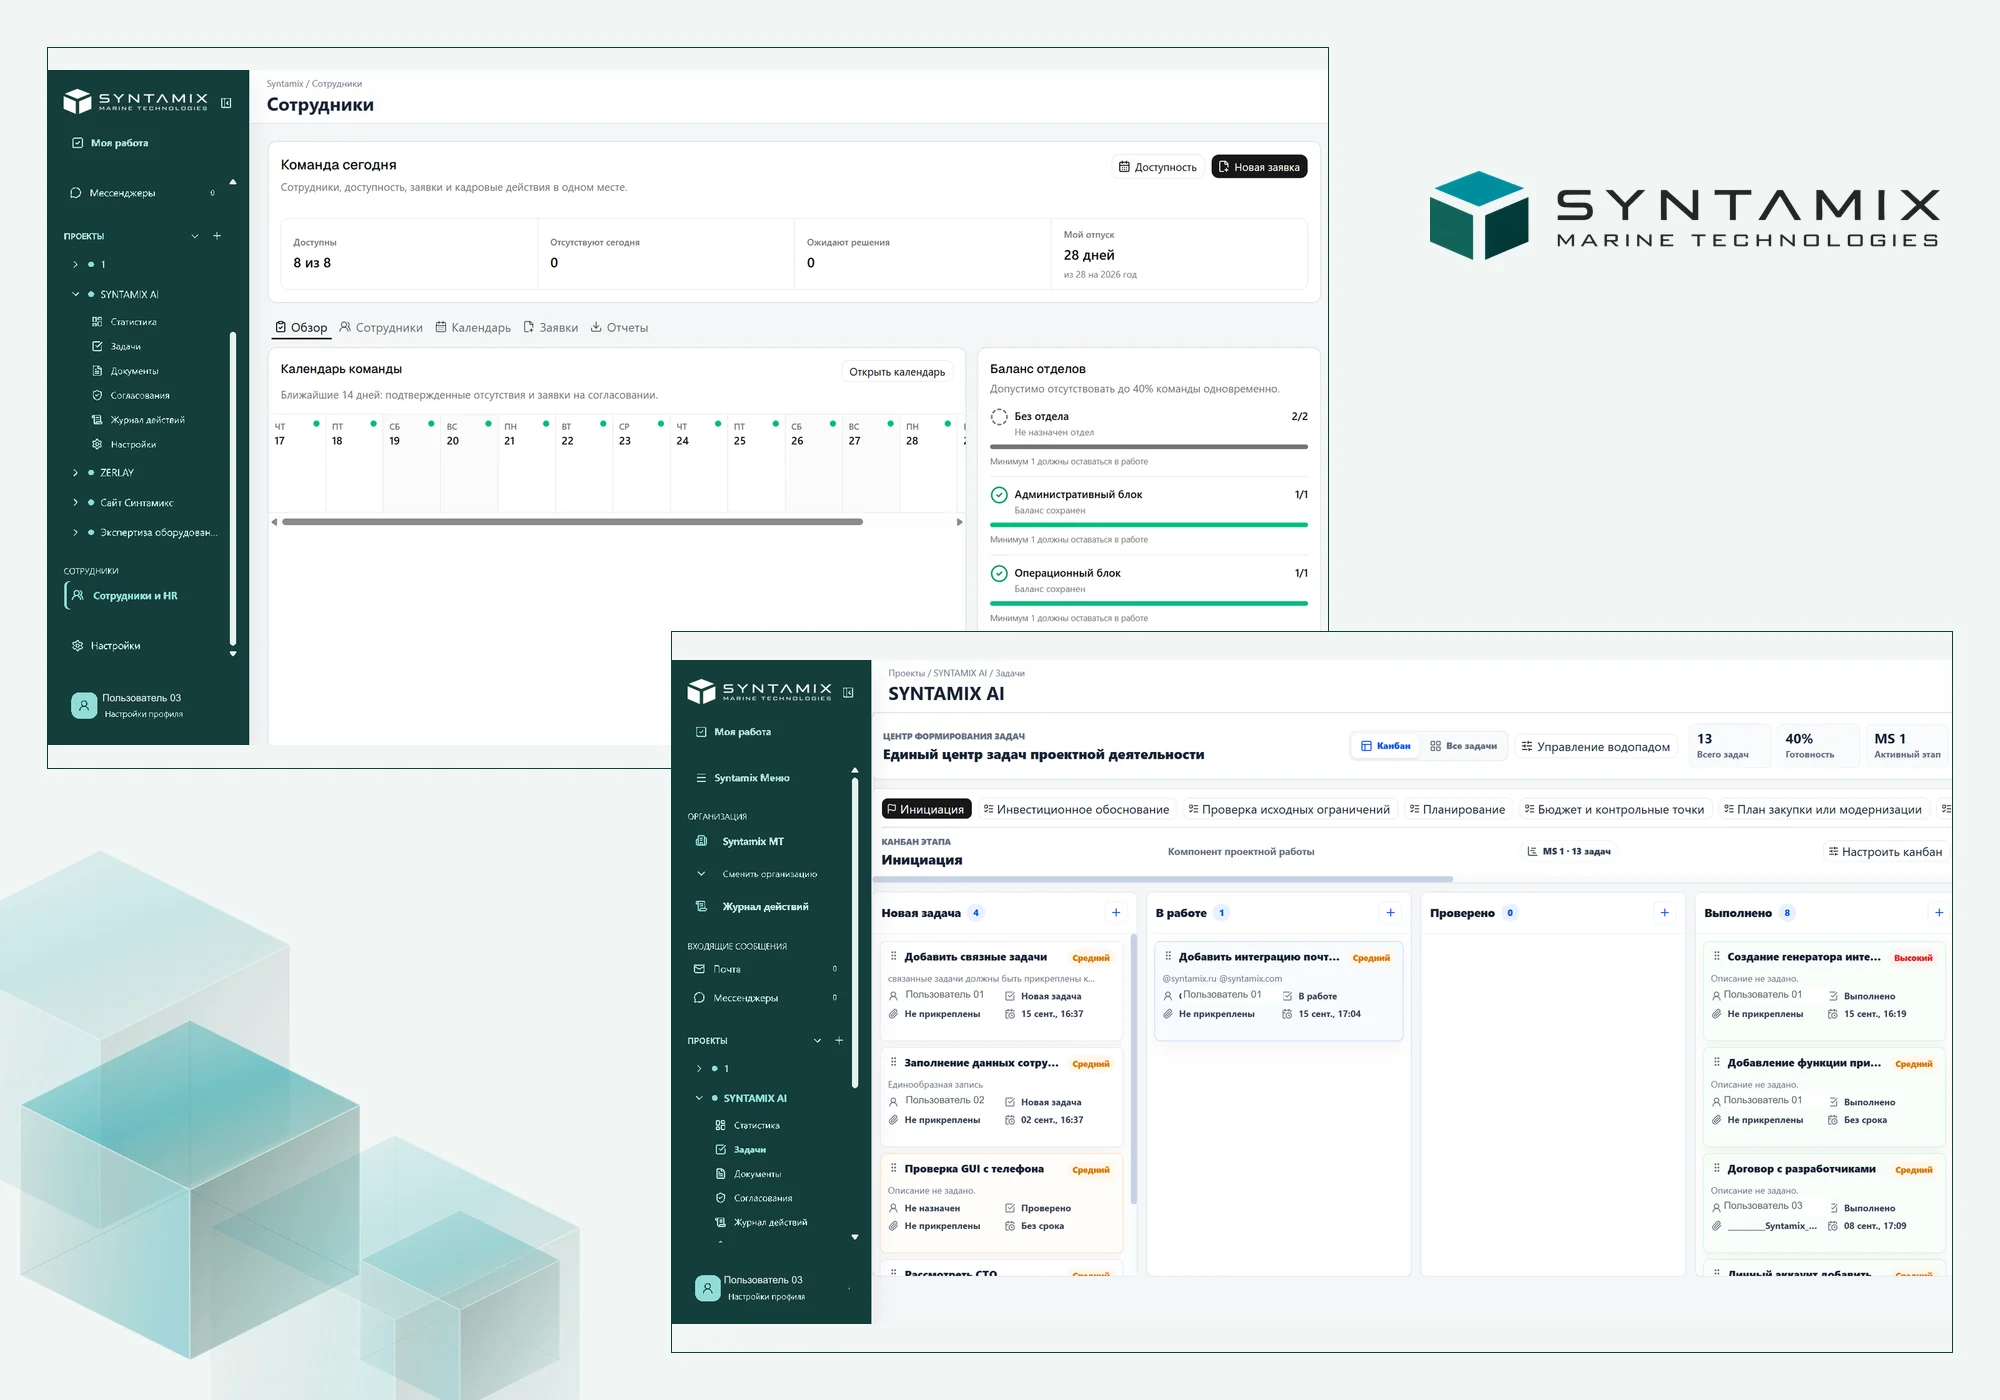
Task: Switch to Заявки tab
Action: [551, 327]
